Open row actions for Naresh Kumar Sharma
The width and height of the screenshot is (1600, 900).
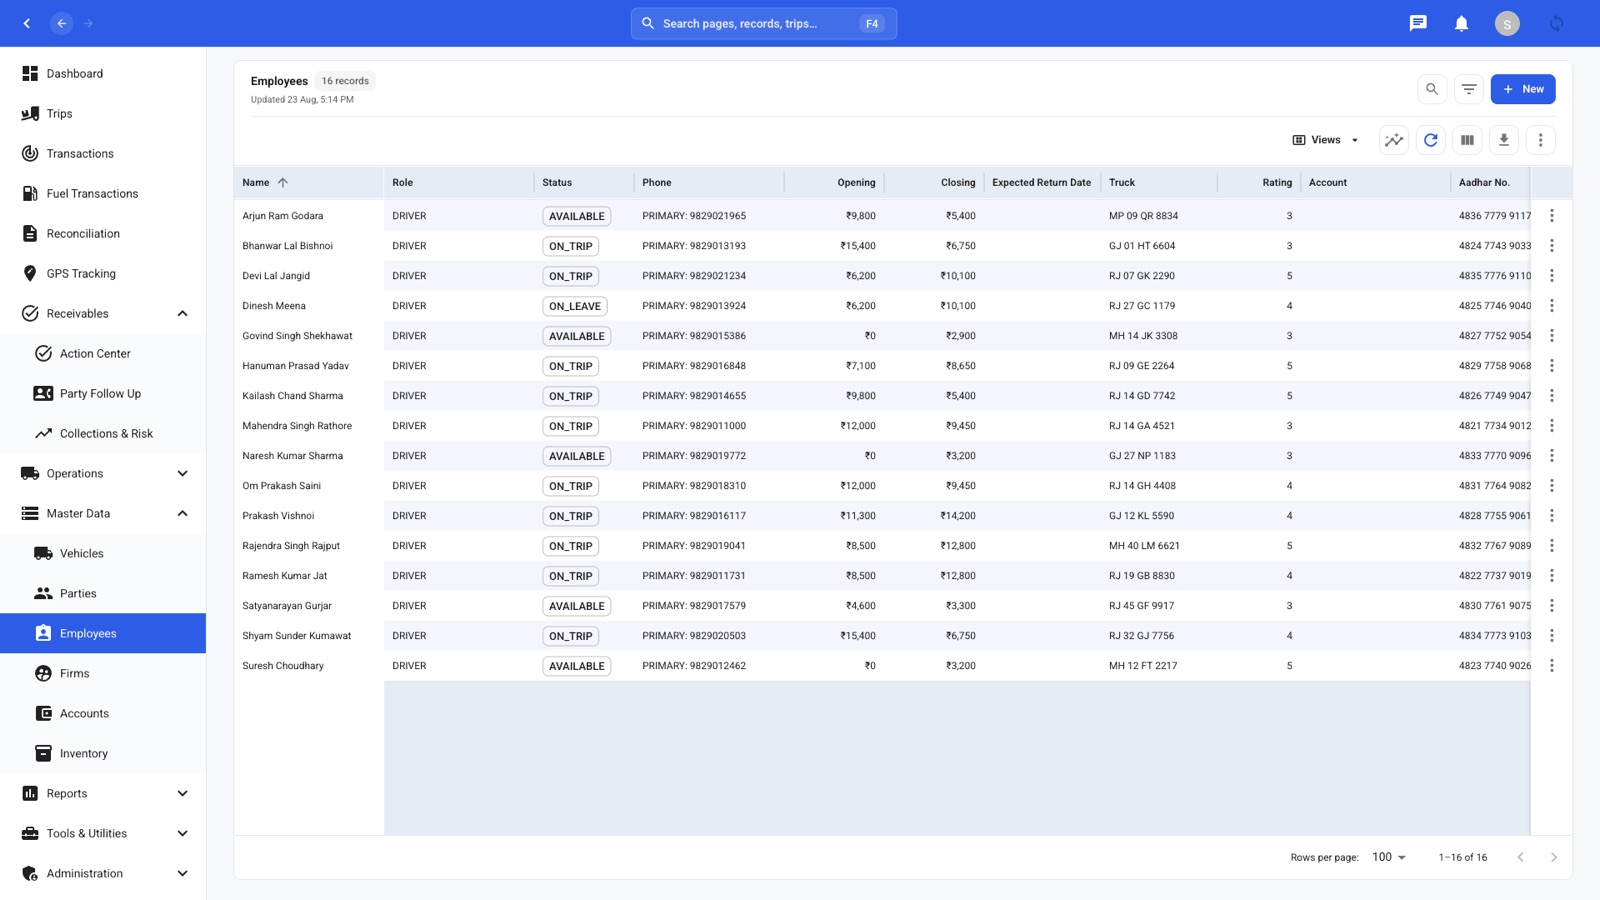pyautogui.click(x=1551, y=456)
